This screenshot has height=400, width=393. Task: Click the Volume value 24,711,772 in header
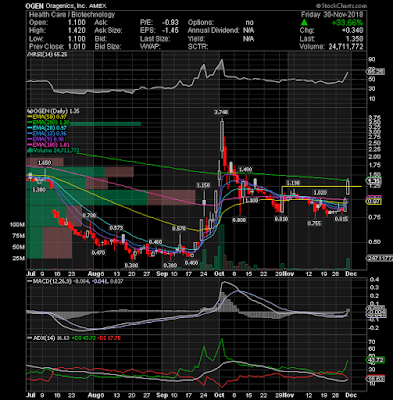pyautogui.click(x=346, y=46)
